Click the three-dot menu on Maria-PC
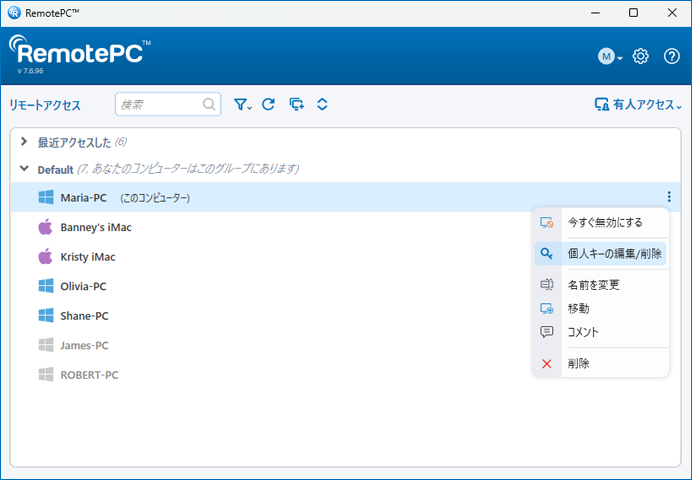This screenshot has width=692, height=480. [669, 197]
